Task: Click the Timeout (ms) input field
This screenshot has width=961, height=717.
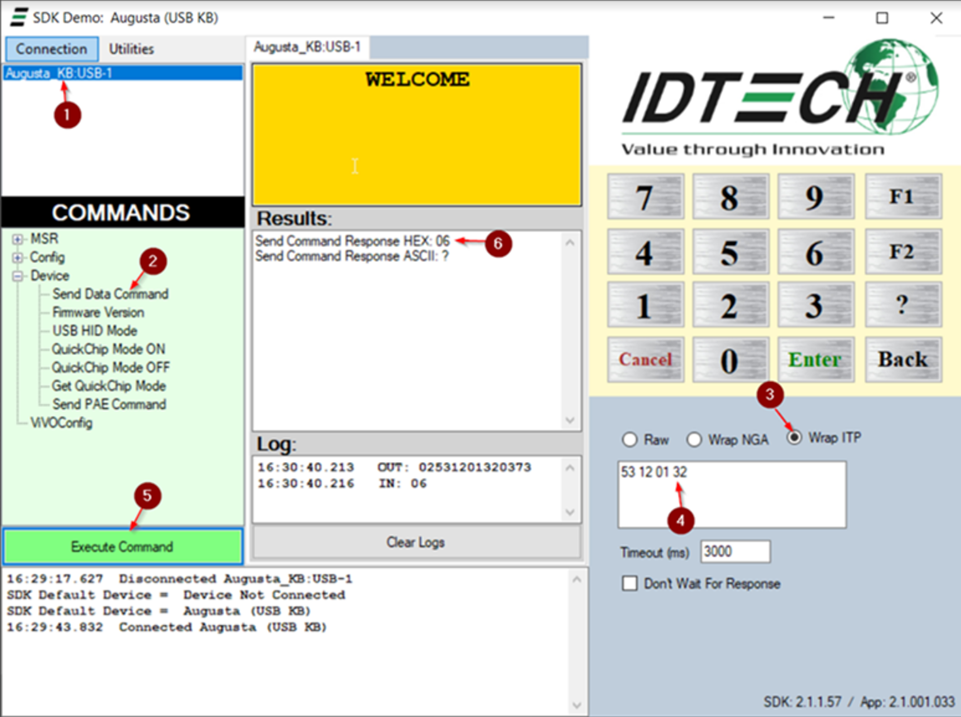Action: (735, 552)
